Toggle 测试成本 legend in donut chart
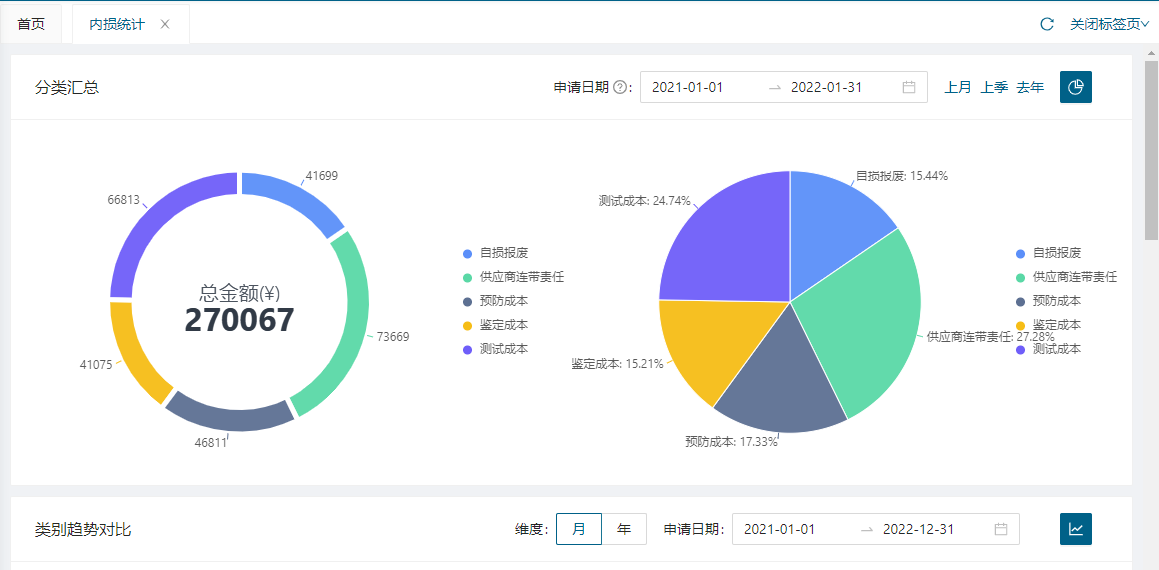 [503, 349]
